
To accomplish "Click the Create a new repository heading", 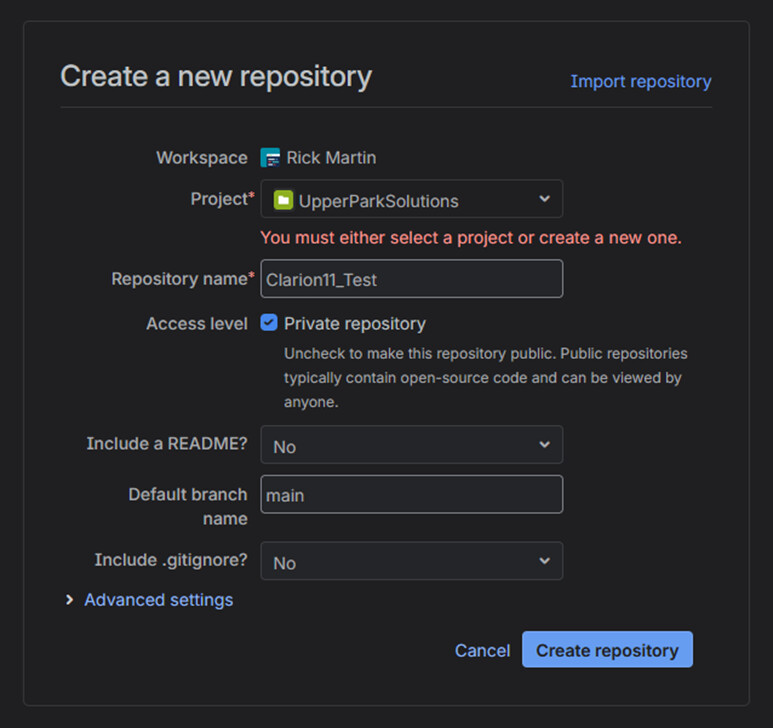I will [216, 76].
